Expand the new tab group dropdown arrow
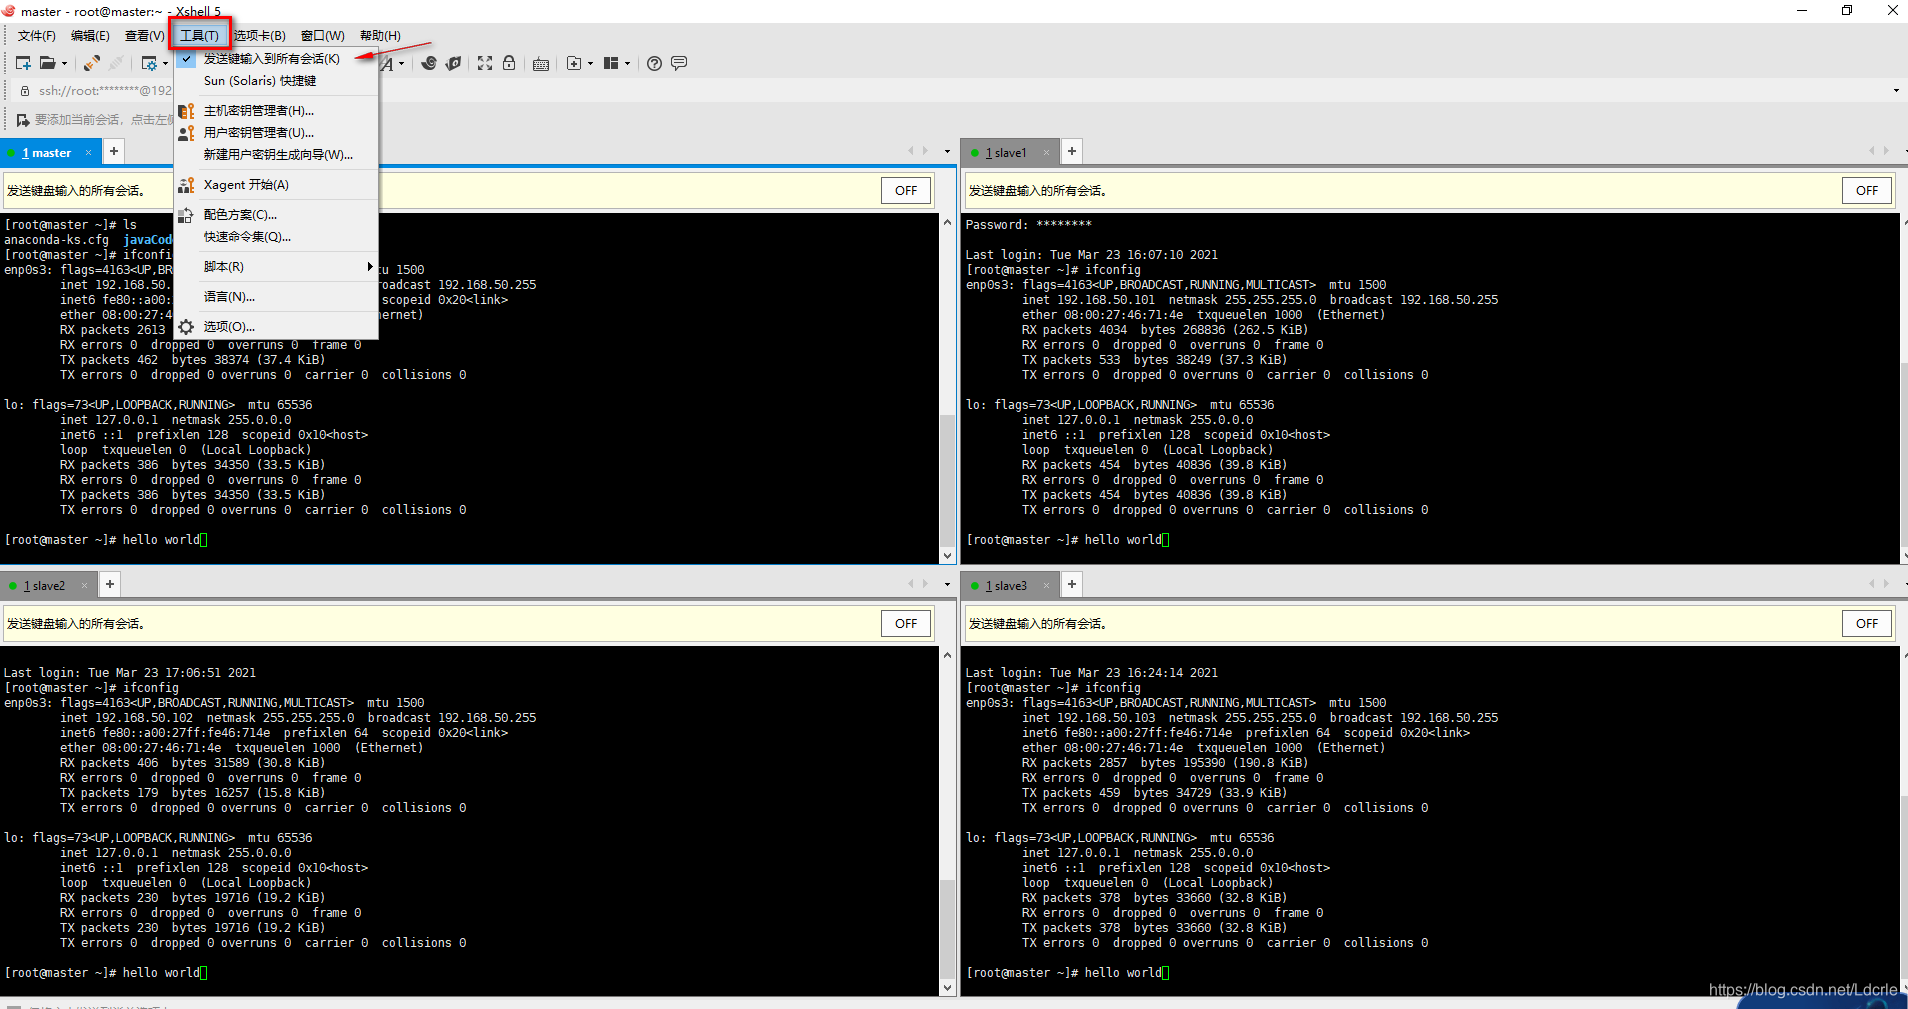1908x1009 pixels. (x=590, y=64)
